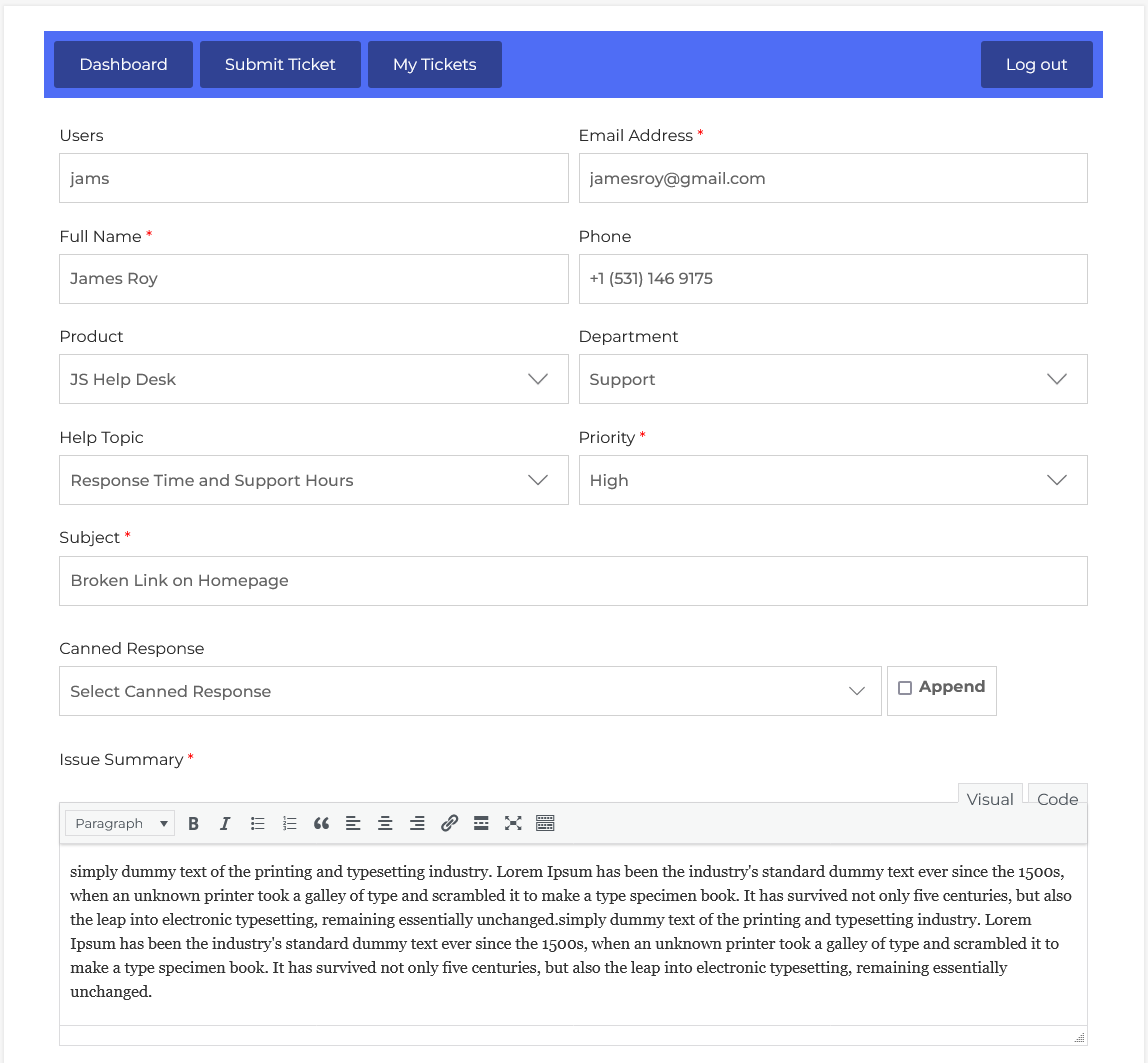This screenshot has height=1063, width=1148.
Task: Open the Product dropdown
Action: pyautogui.click(x=313, y=379)
